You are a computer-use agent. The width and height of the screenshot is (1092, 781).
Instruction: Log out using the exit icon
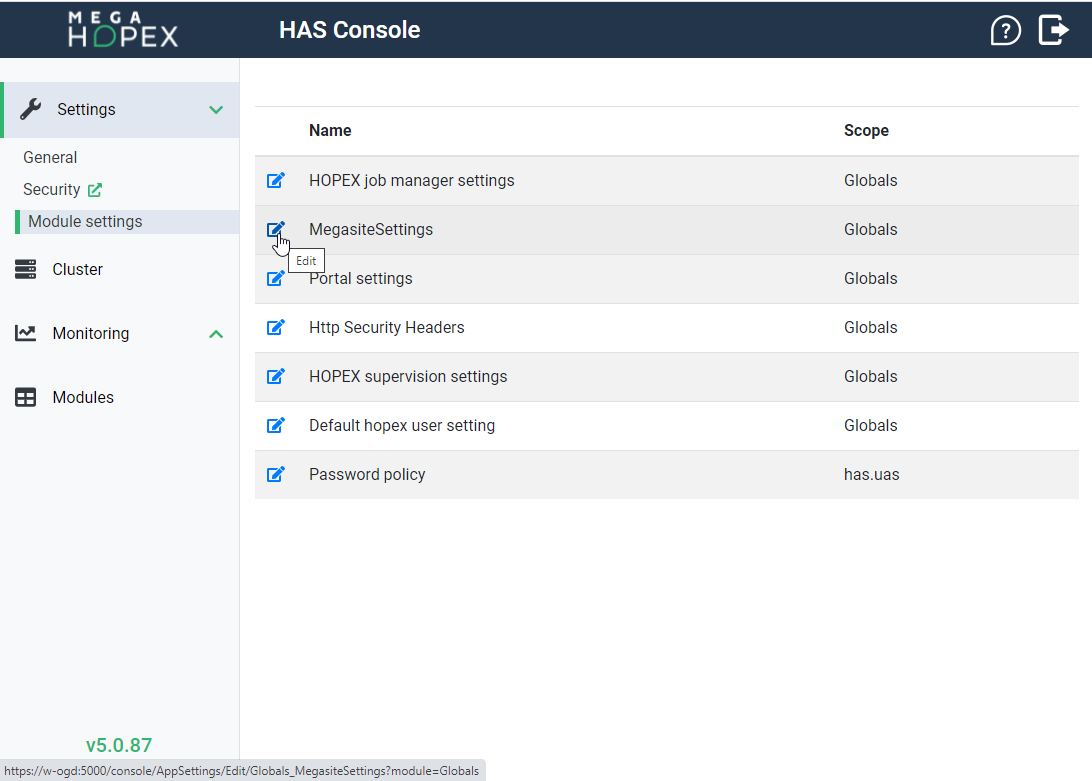(1053, 30)
